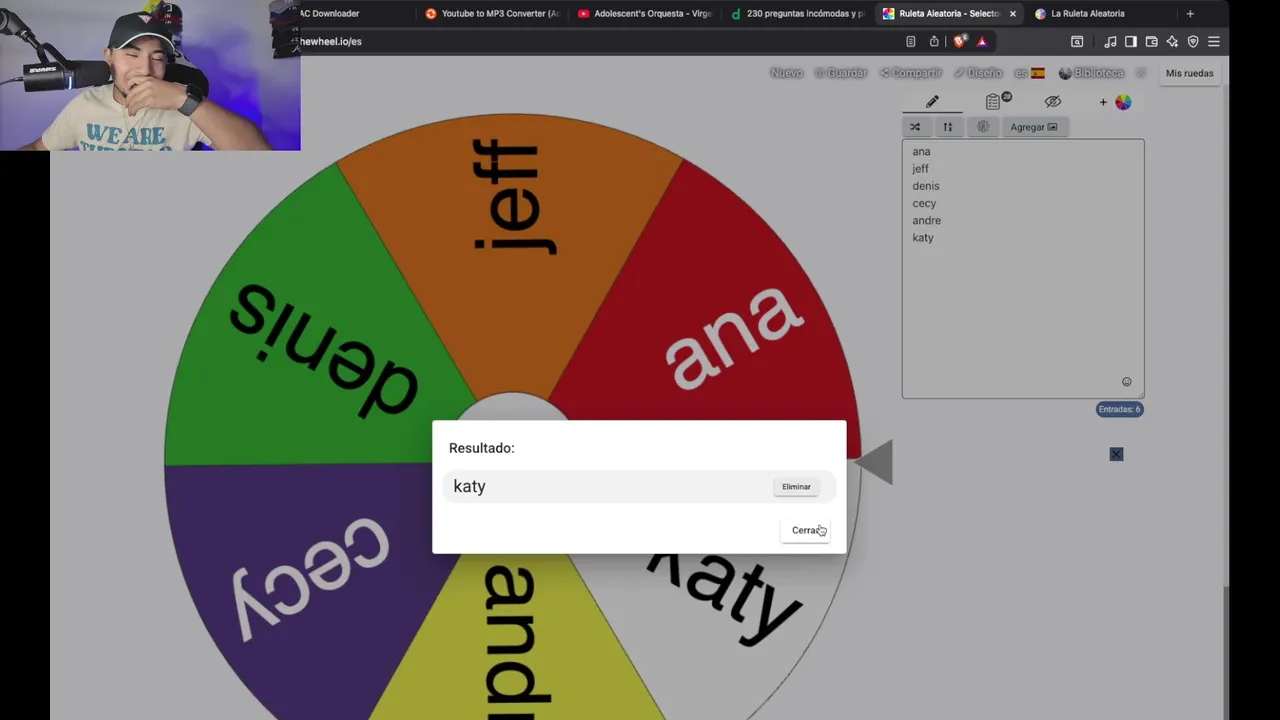The image size is (1280, 720).
Task: Open a new browser tab
Action: tap(1190, 14)
